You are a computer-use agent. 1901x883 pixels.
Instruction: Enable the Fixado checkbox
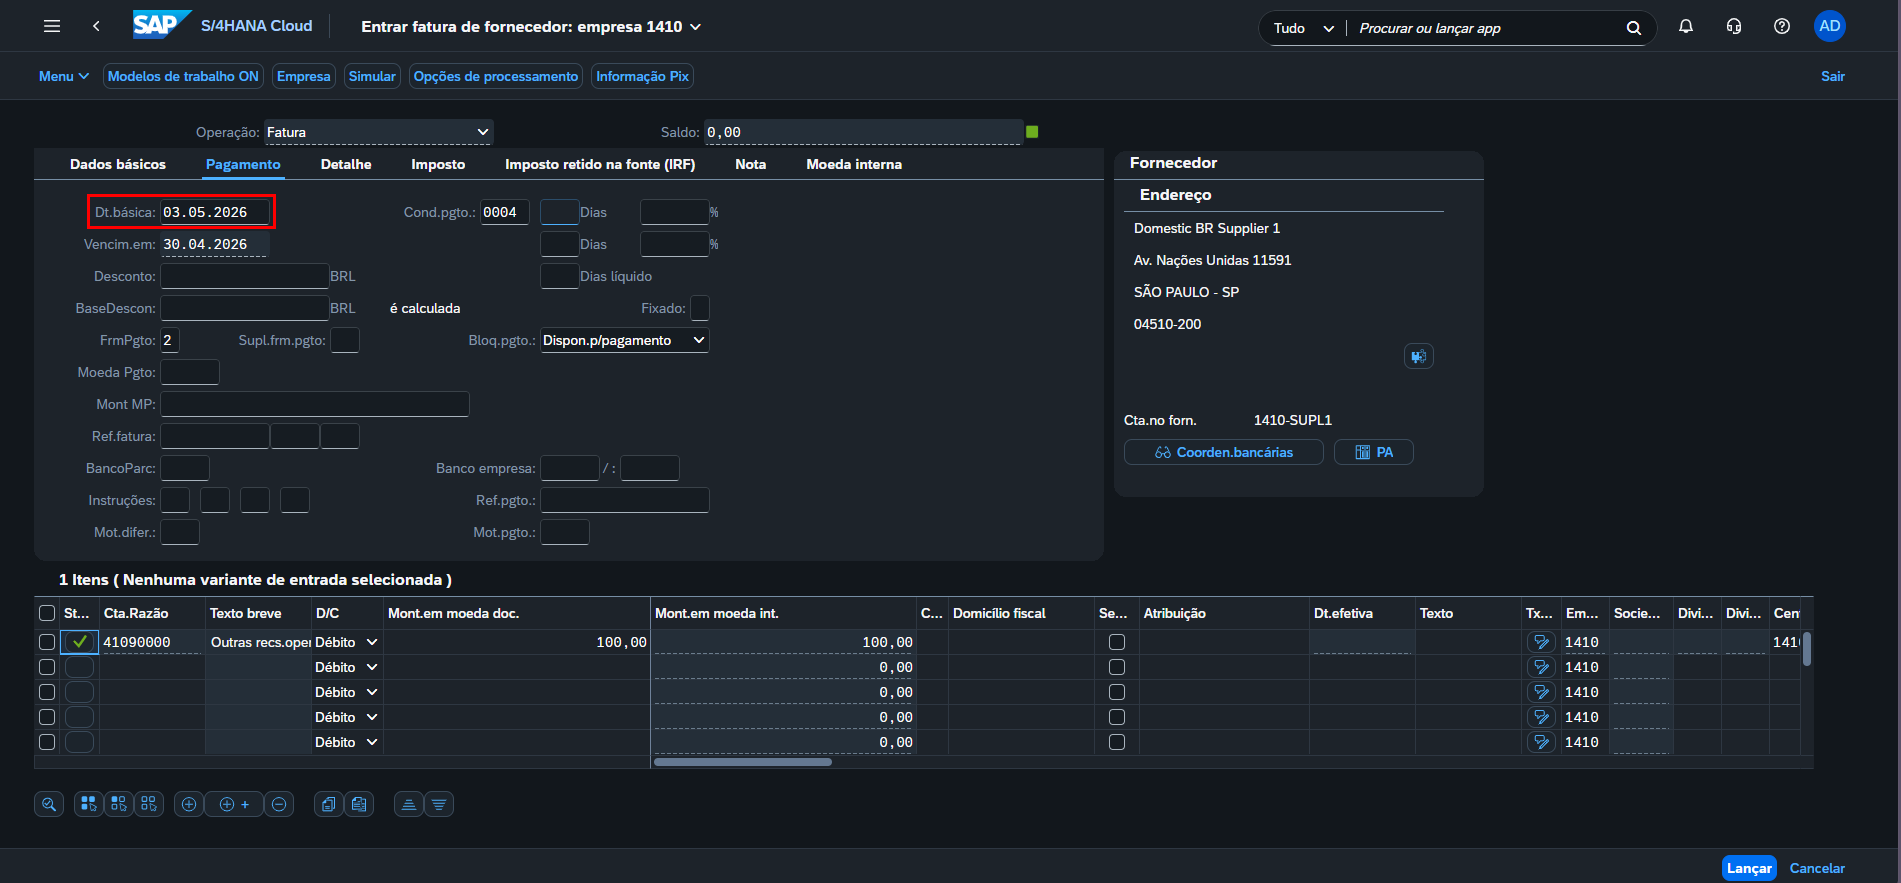(x=700, y=308)
